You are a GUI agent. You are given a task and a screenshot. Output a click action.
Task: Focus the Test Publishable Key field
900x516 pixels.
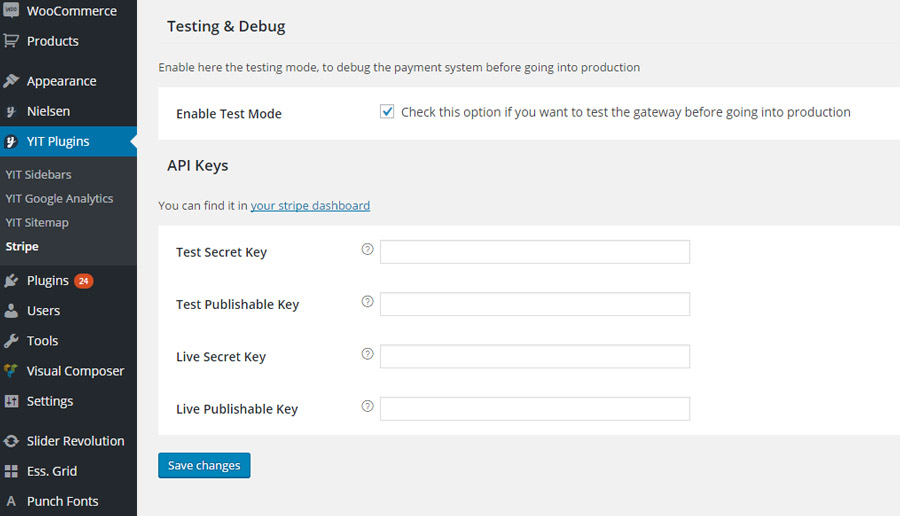[535, 304]
